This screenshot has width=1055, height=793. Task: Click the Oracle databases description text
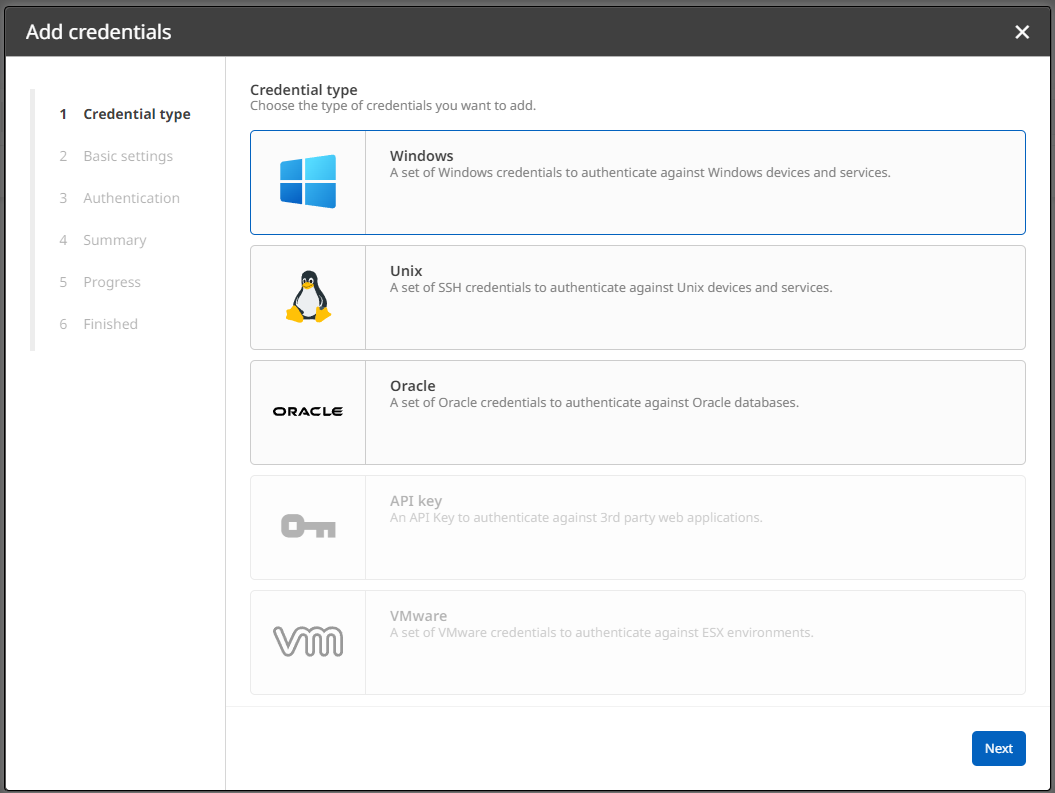click(594, 403)
